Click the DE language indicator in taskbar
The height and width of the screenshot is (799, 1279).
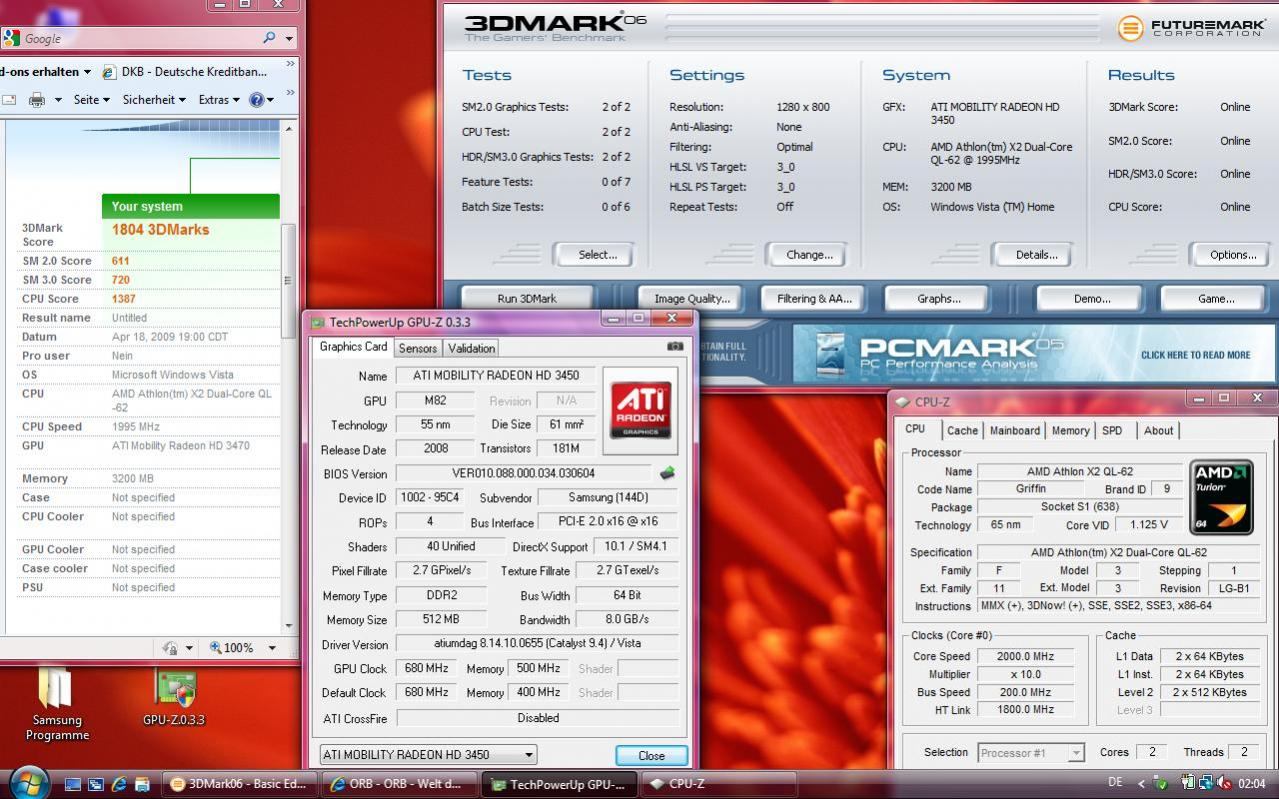coord(1115,782)
